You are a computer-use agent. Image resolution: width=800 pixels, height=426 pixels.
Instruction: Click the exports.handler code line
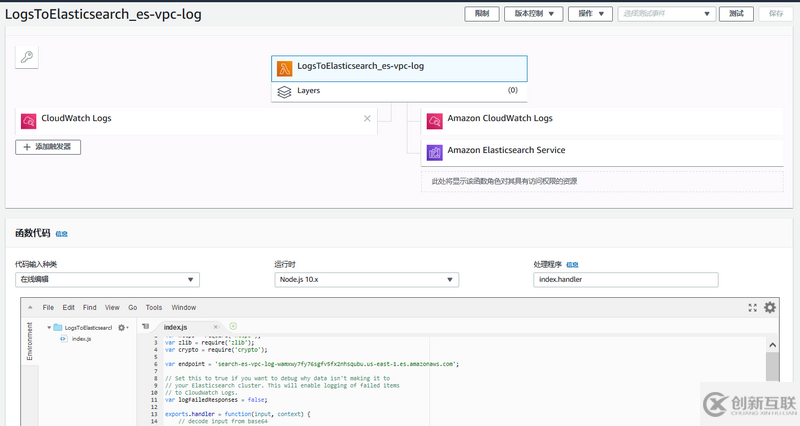237,414
